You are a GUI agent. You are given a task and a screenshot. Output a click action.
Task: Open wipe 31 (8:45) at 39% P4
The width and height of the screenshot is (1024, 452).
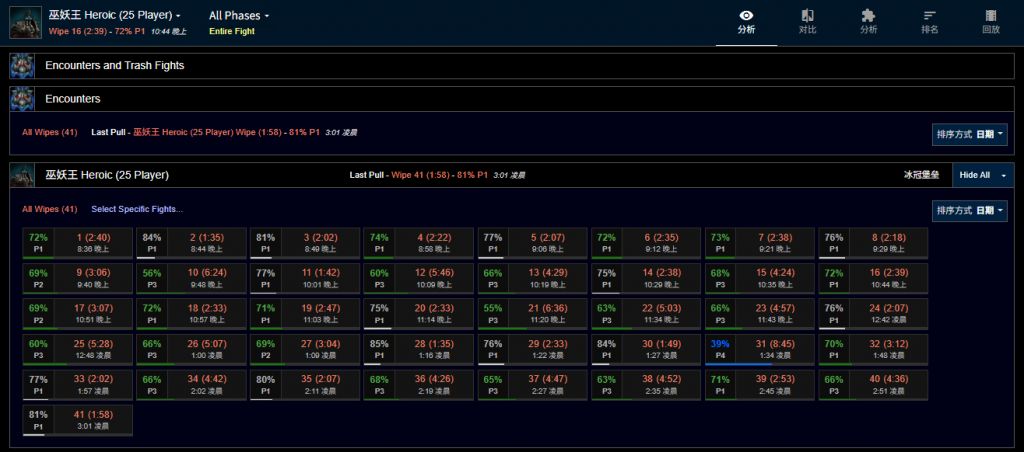click(760, 349)
